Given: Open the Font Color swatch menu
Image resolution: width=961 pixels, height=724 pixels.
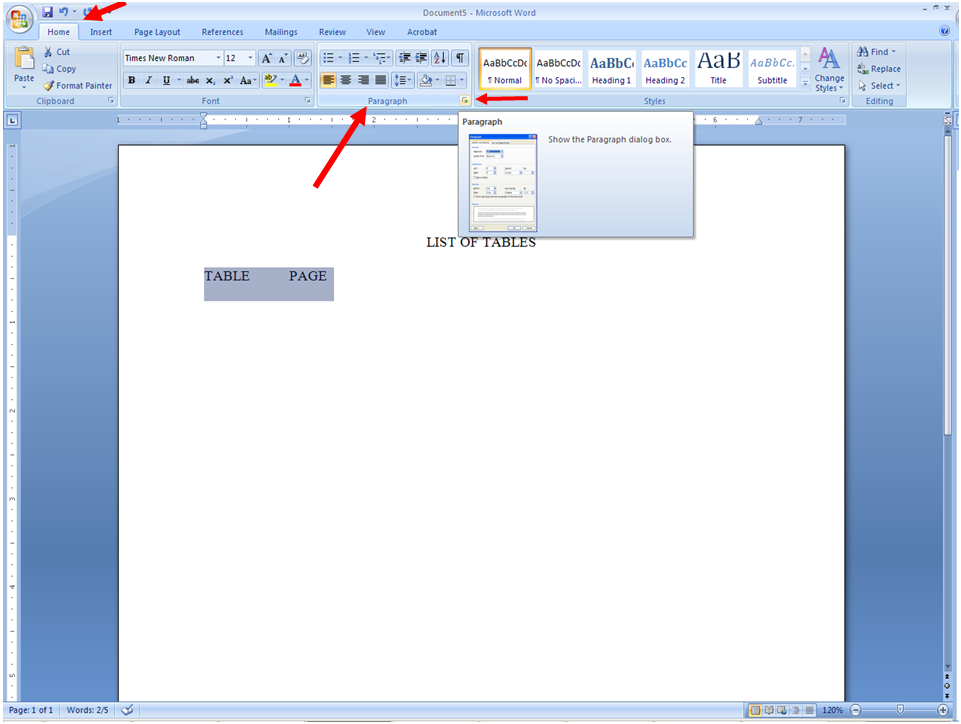Looking at the screenshot, I should click(305, 79).
